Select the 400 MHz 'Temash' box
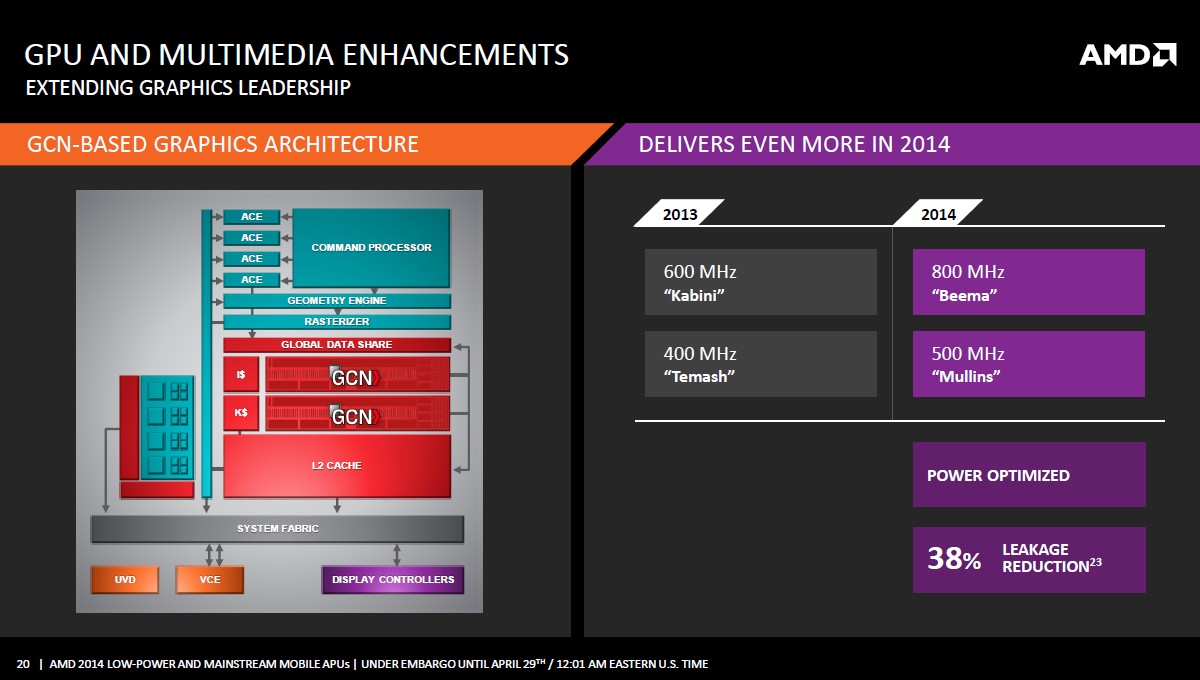The image size is (1200, 680). pos(760,364)
